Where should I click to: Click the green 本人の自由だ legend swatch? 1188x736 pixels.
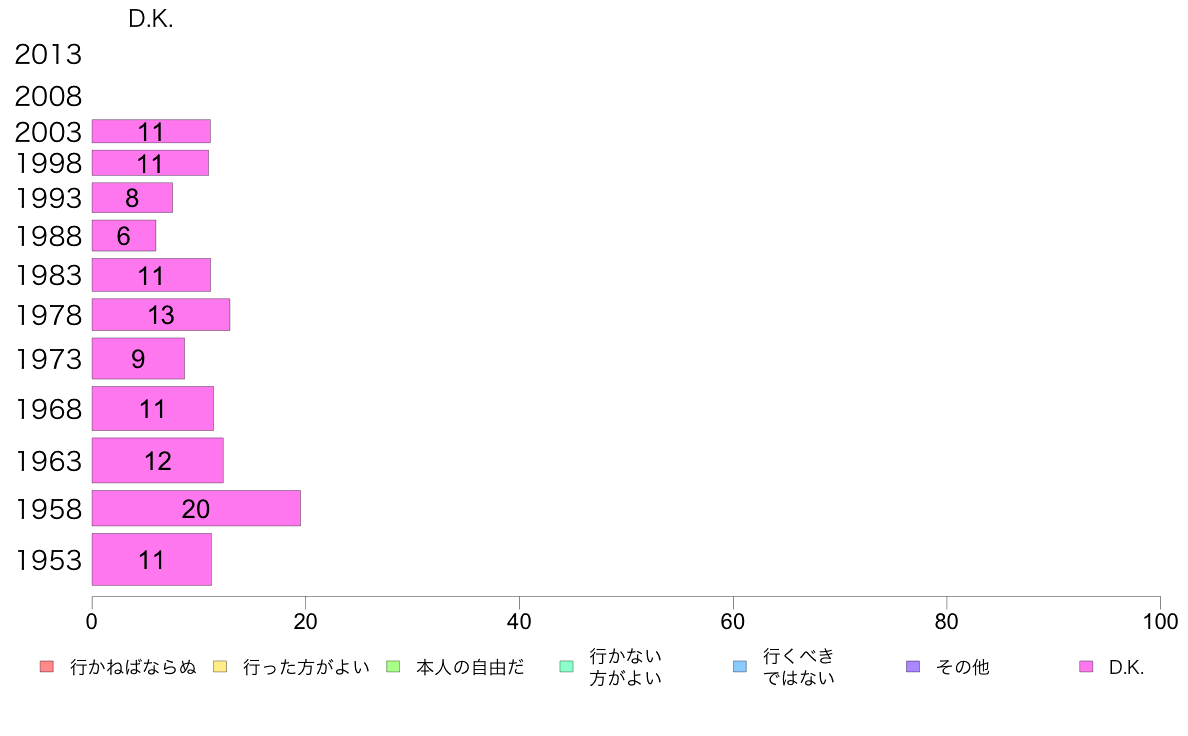tap(393, 667)
